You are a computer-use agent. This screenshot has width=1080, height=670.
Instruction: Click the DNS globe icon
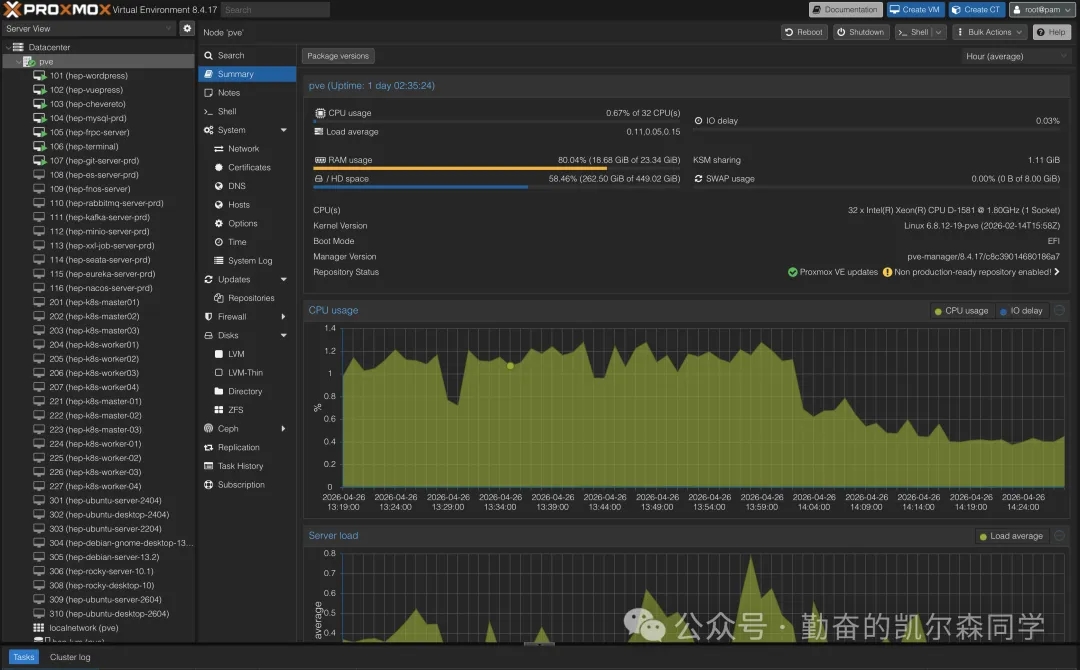click(x=219, y=186)
